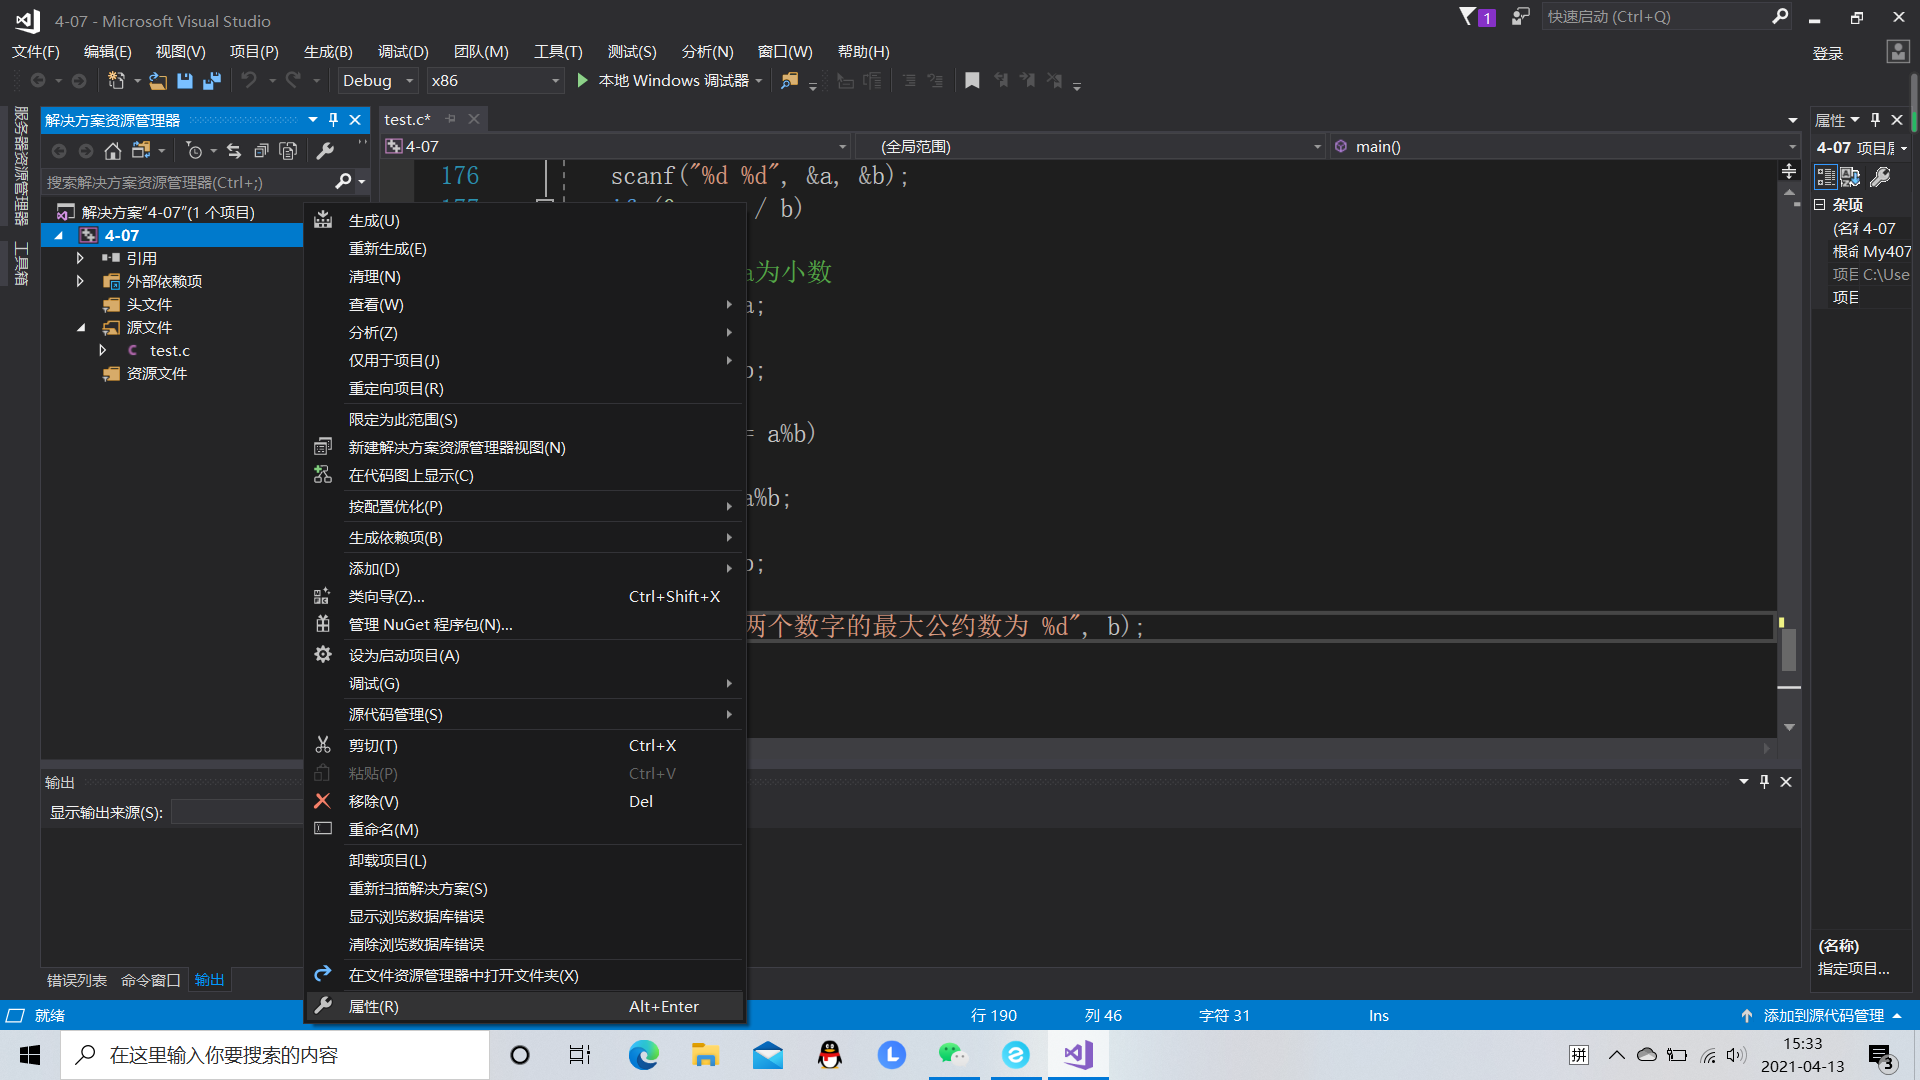
Task: Toggle bookmark on current line
Action: coord(971,80)
